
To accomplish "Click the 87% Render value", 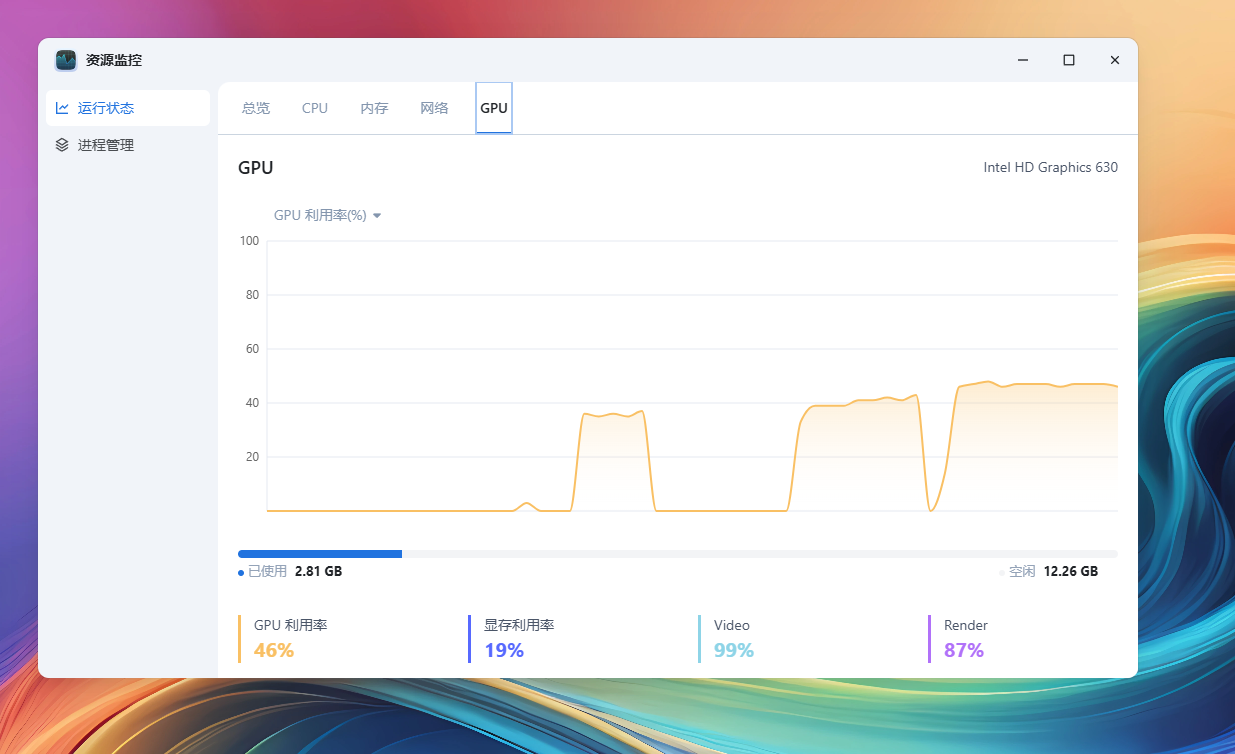I will (x=964, y=650).
